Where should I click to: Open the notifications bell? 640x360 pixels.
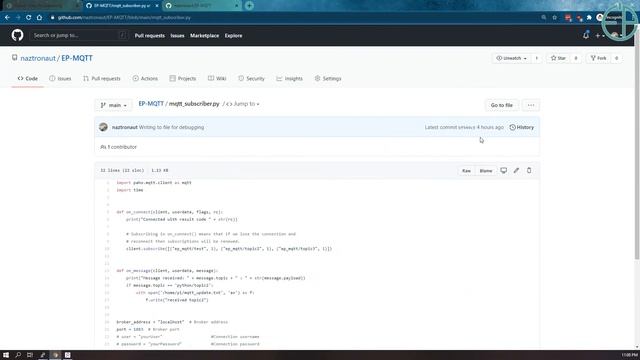(x=586, y=36)
